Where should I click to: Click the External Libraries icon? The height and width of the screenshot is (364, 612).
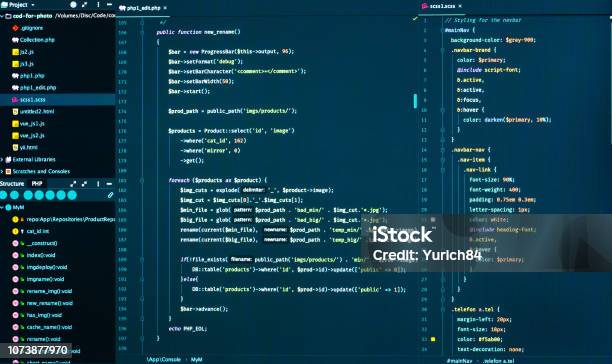8,160
